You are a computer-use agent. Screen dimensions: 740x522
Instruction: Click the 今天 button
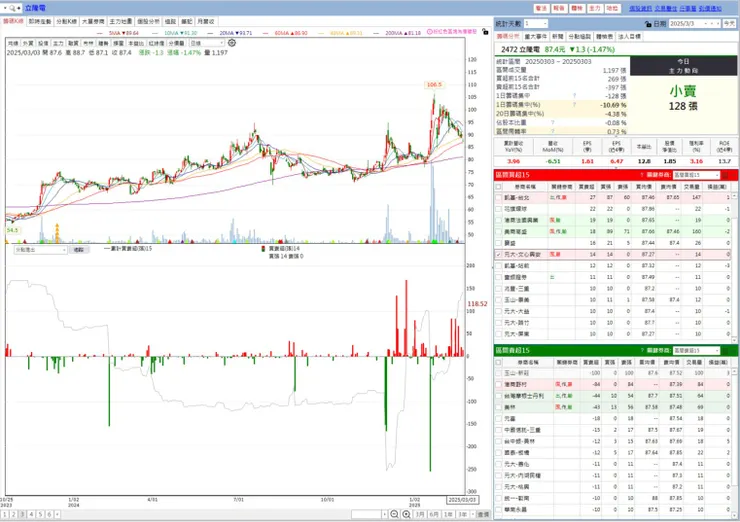point(729,24)
